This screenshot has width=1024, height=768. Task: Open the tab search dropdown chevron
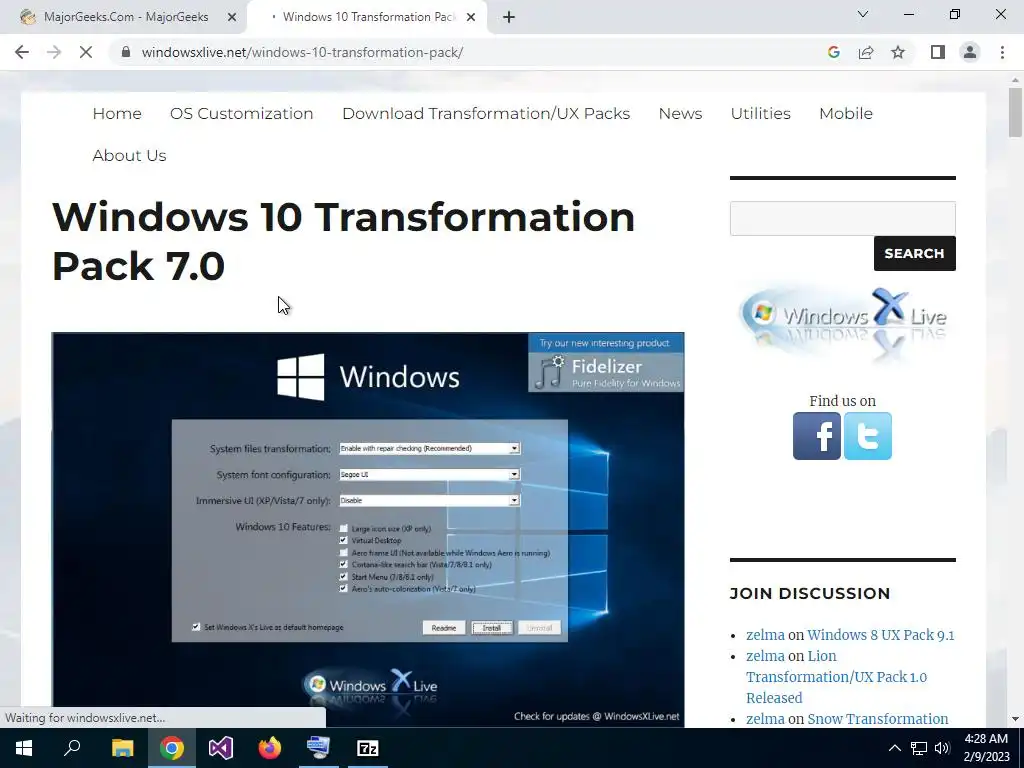863,14
